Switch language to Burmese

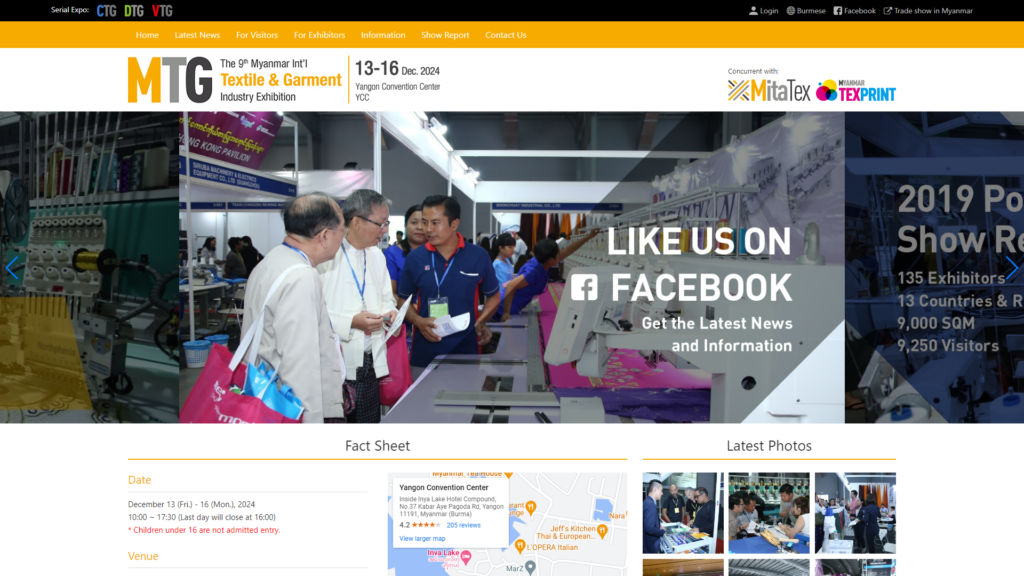811,10
